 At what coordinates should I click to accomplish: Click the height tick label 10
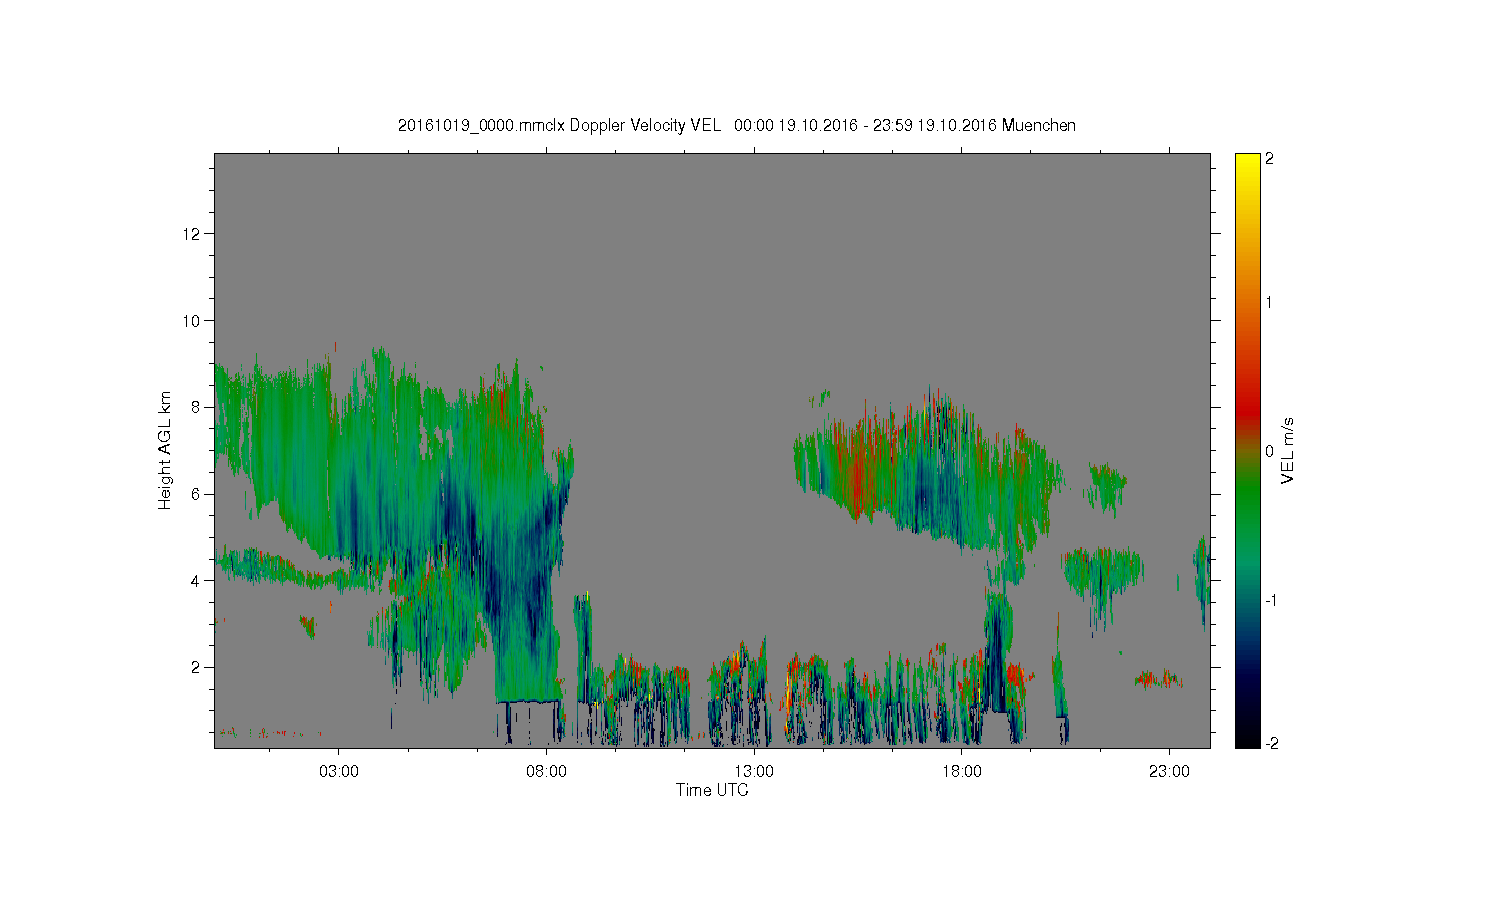(192, 321)
